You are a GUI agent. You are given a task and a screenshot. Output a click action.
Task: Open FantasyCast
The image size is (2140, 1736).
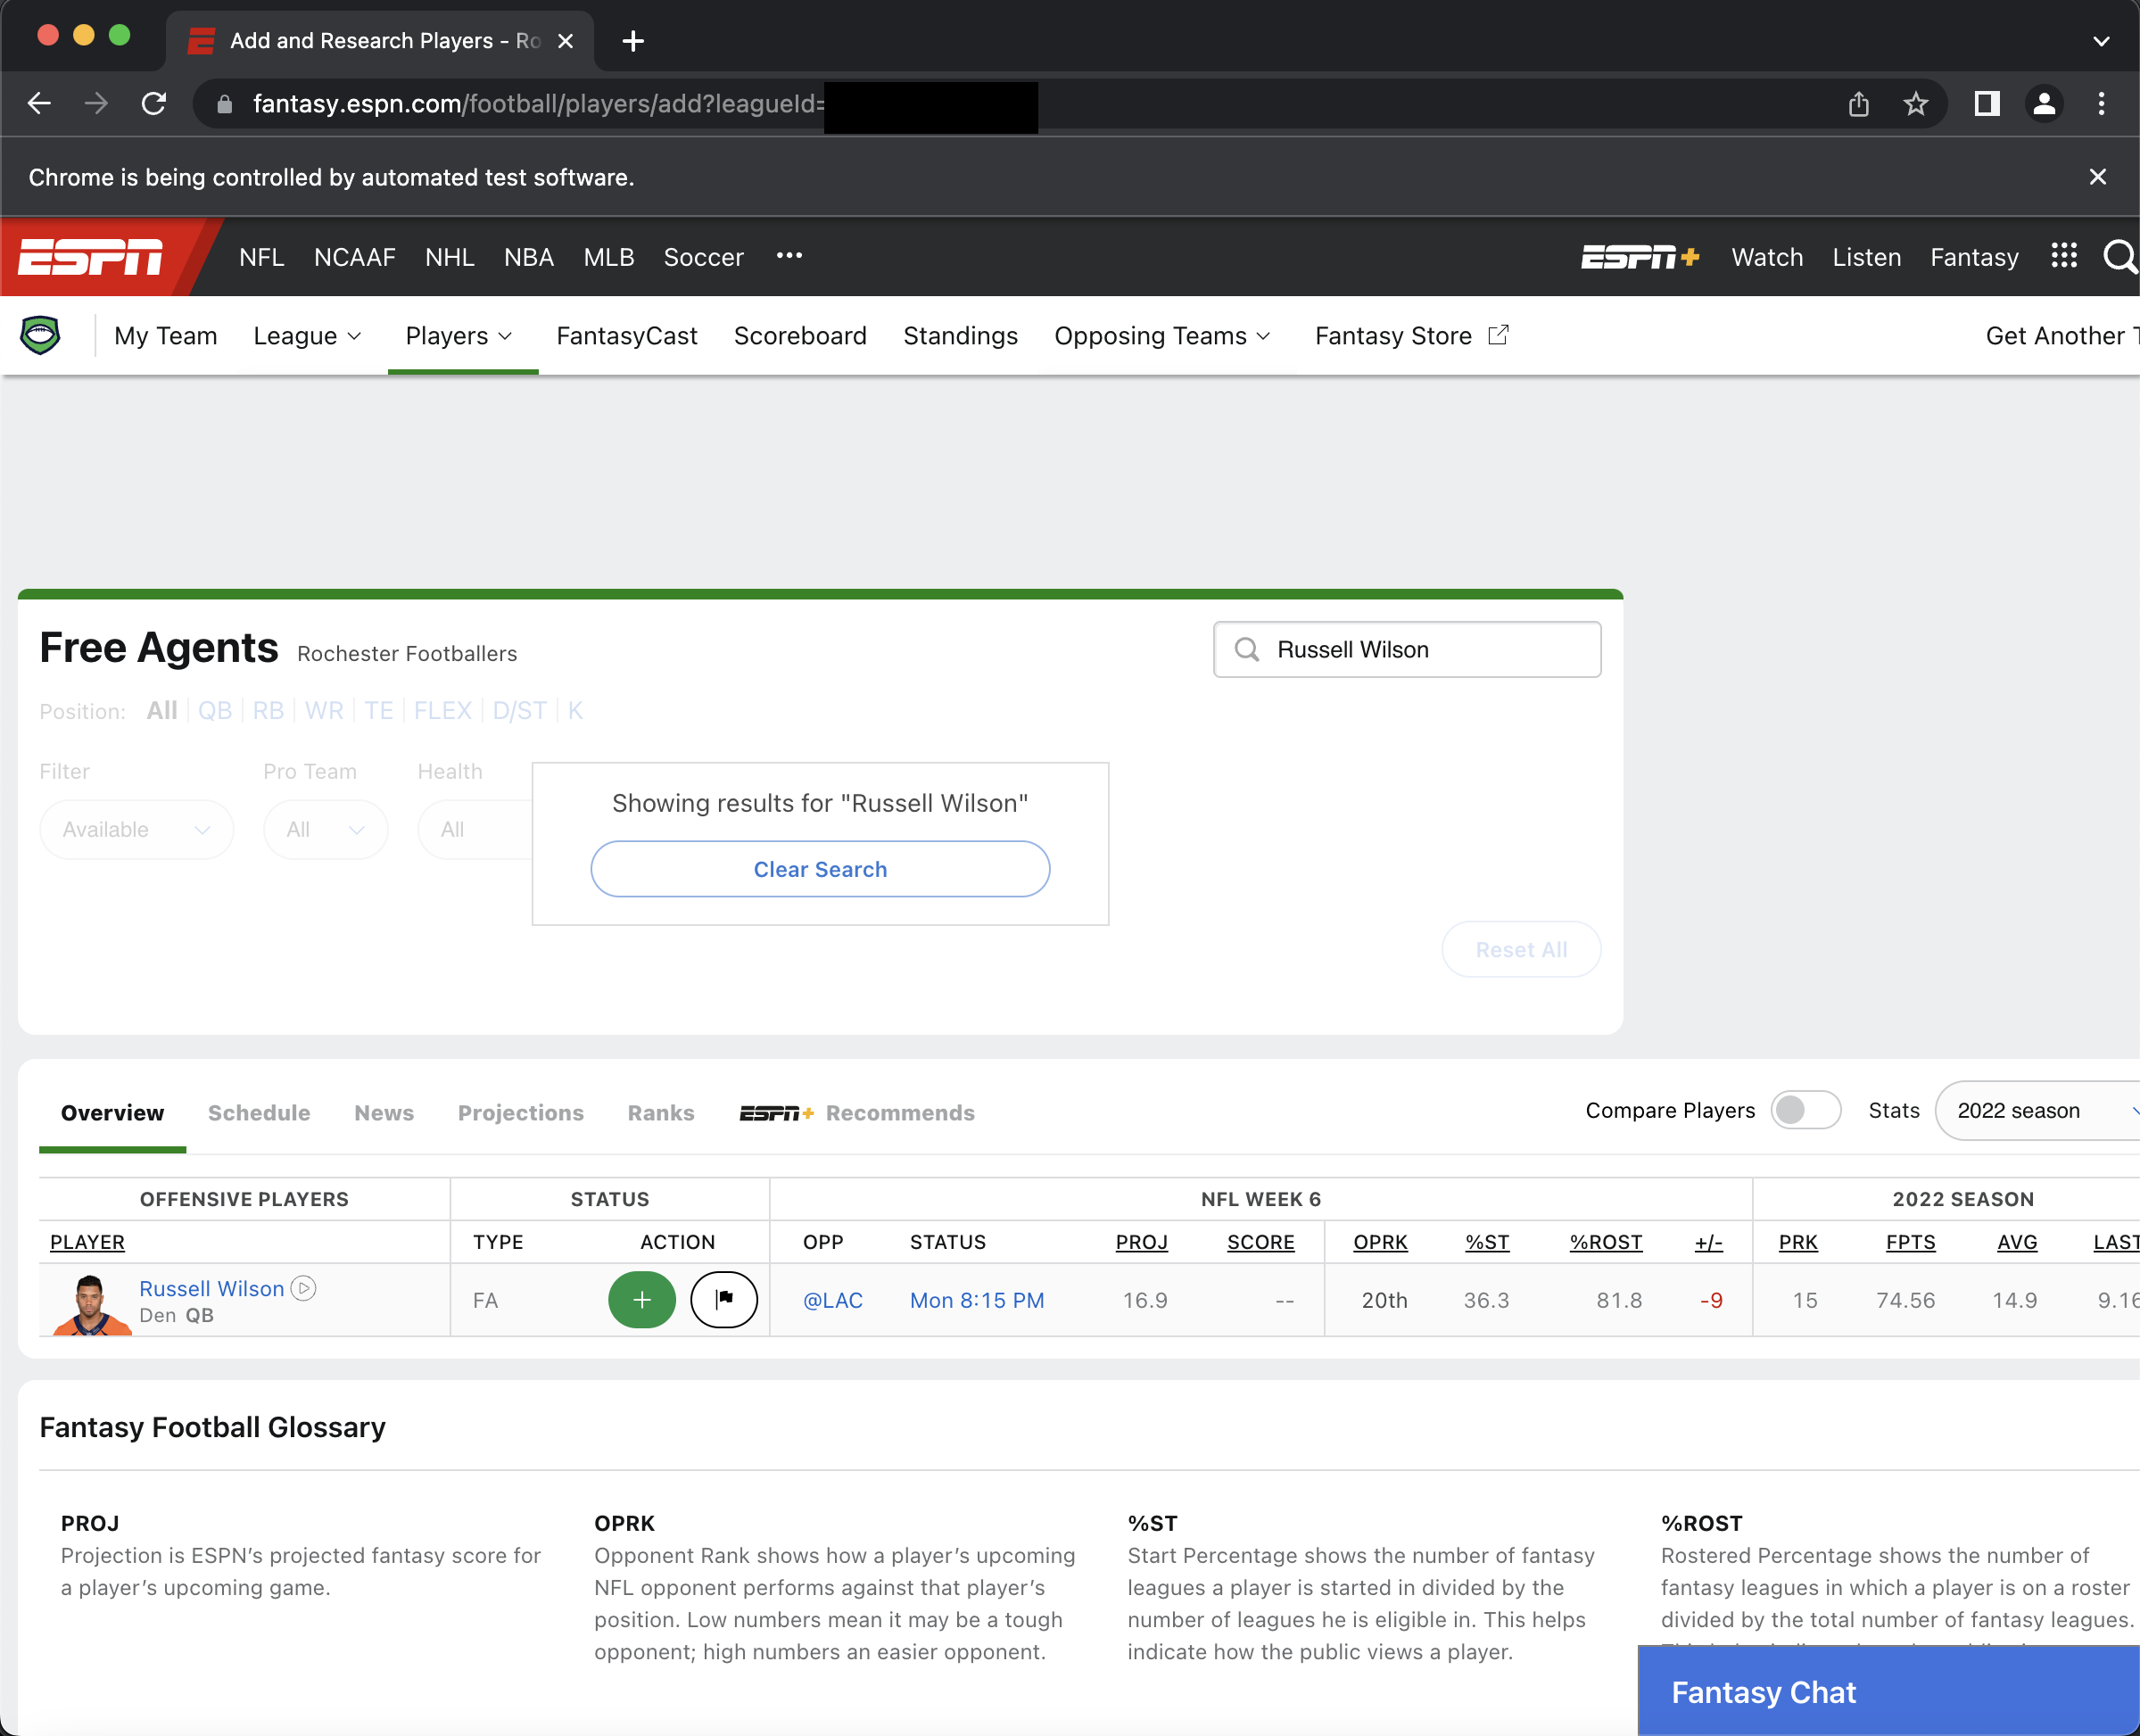(627, 336)
